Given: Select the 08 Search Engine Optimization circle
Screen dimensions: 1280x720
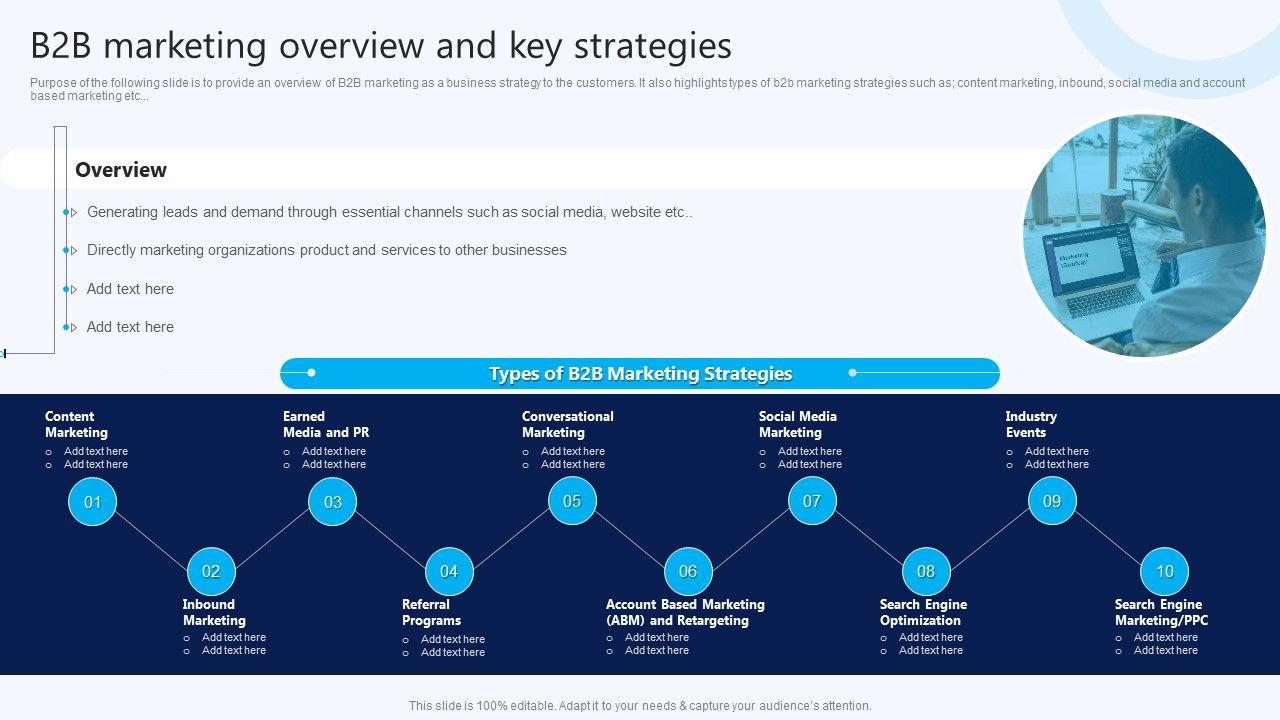Looking at the screenshot, I should click(926, 571).
